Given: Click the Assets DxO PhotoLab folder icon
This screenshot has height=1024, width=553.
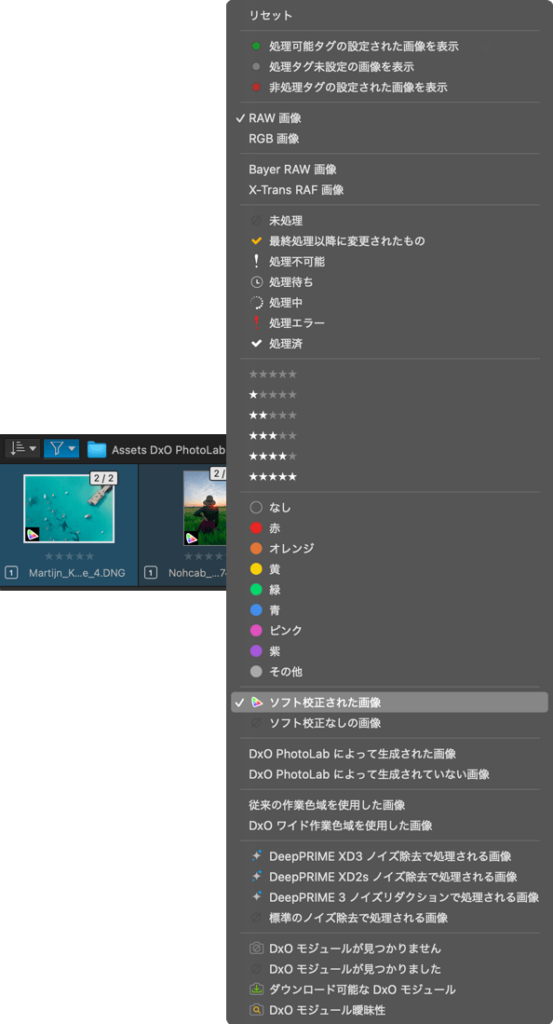Looking at the screenshot, I should tap(97, 449).
